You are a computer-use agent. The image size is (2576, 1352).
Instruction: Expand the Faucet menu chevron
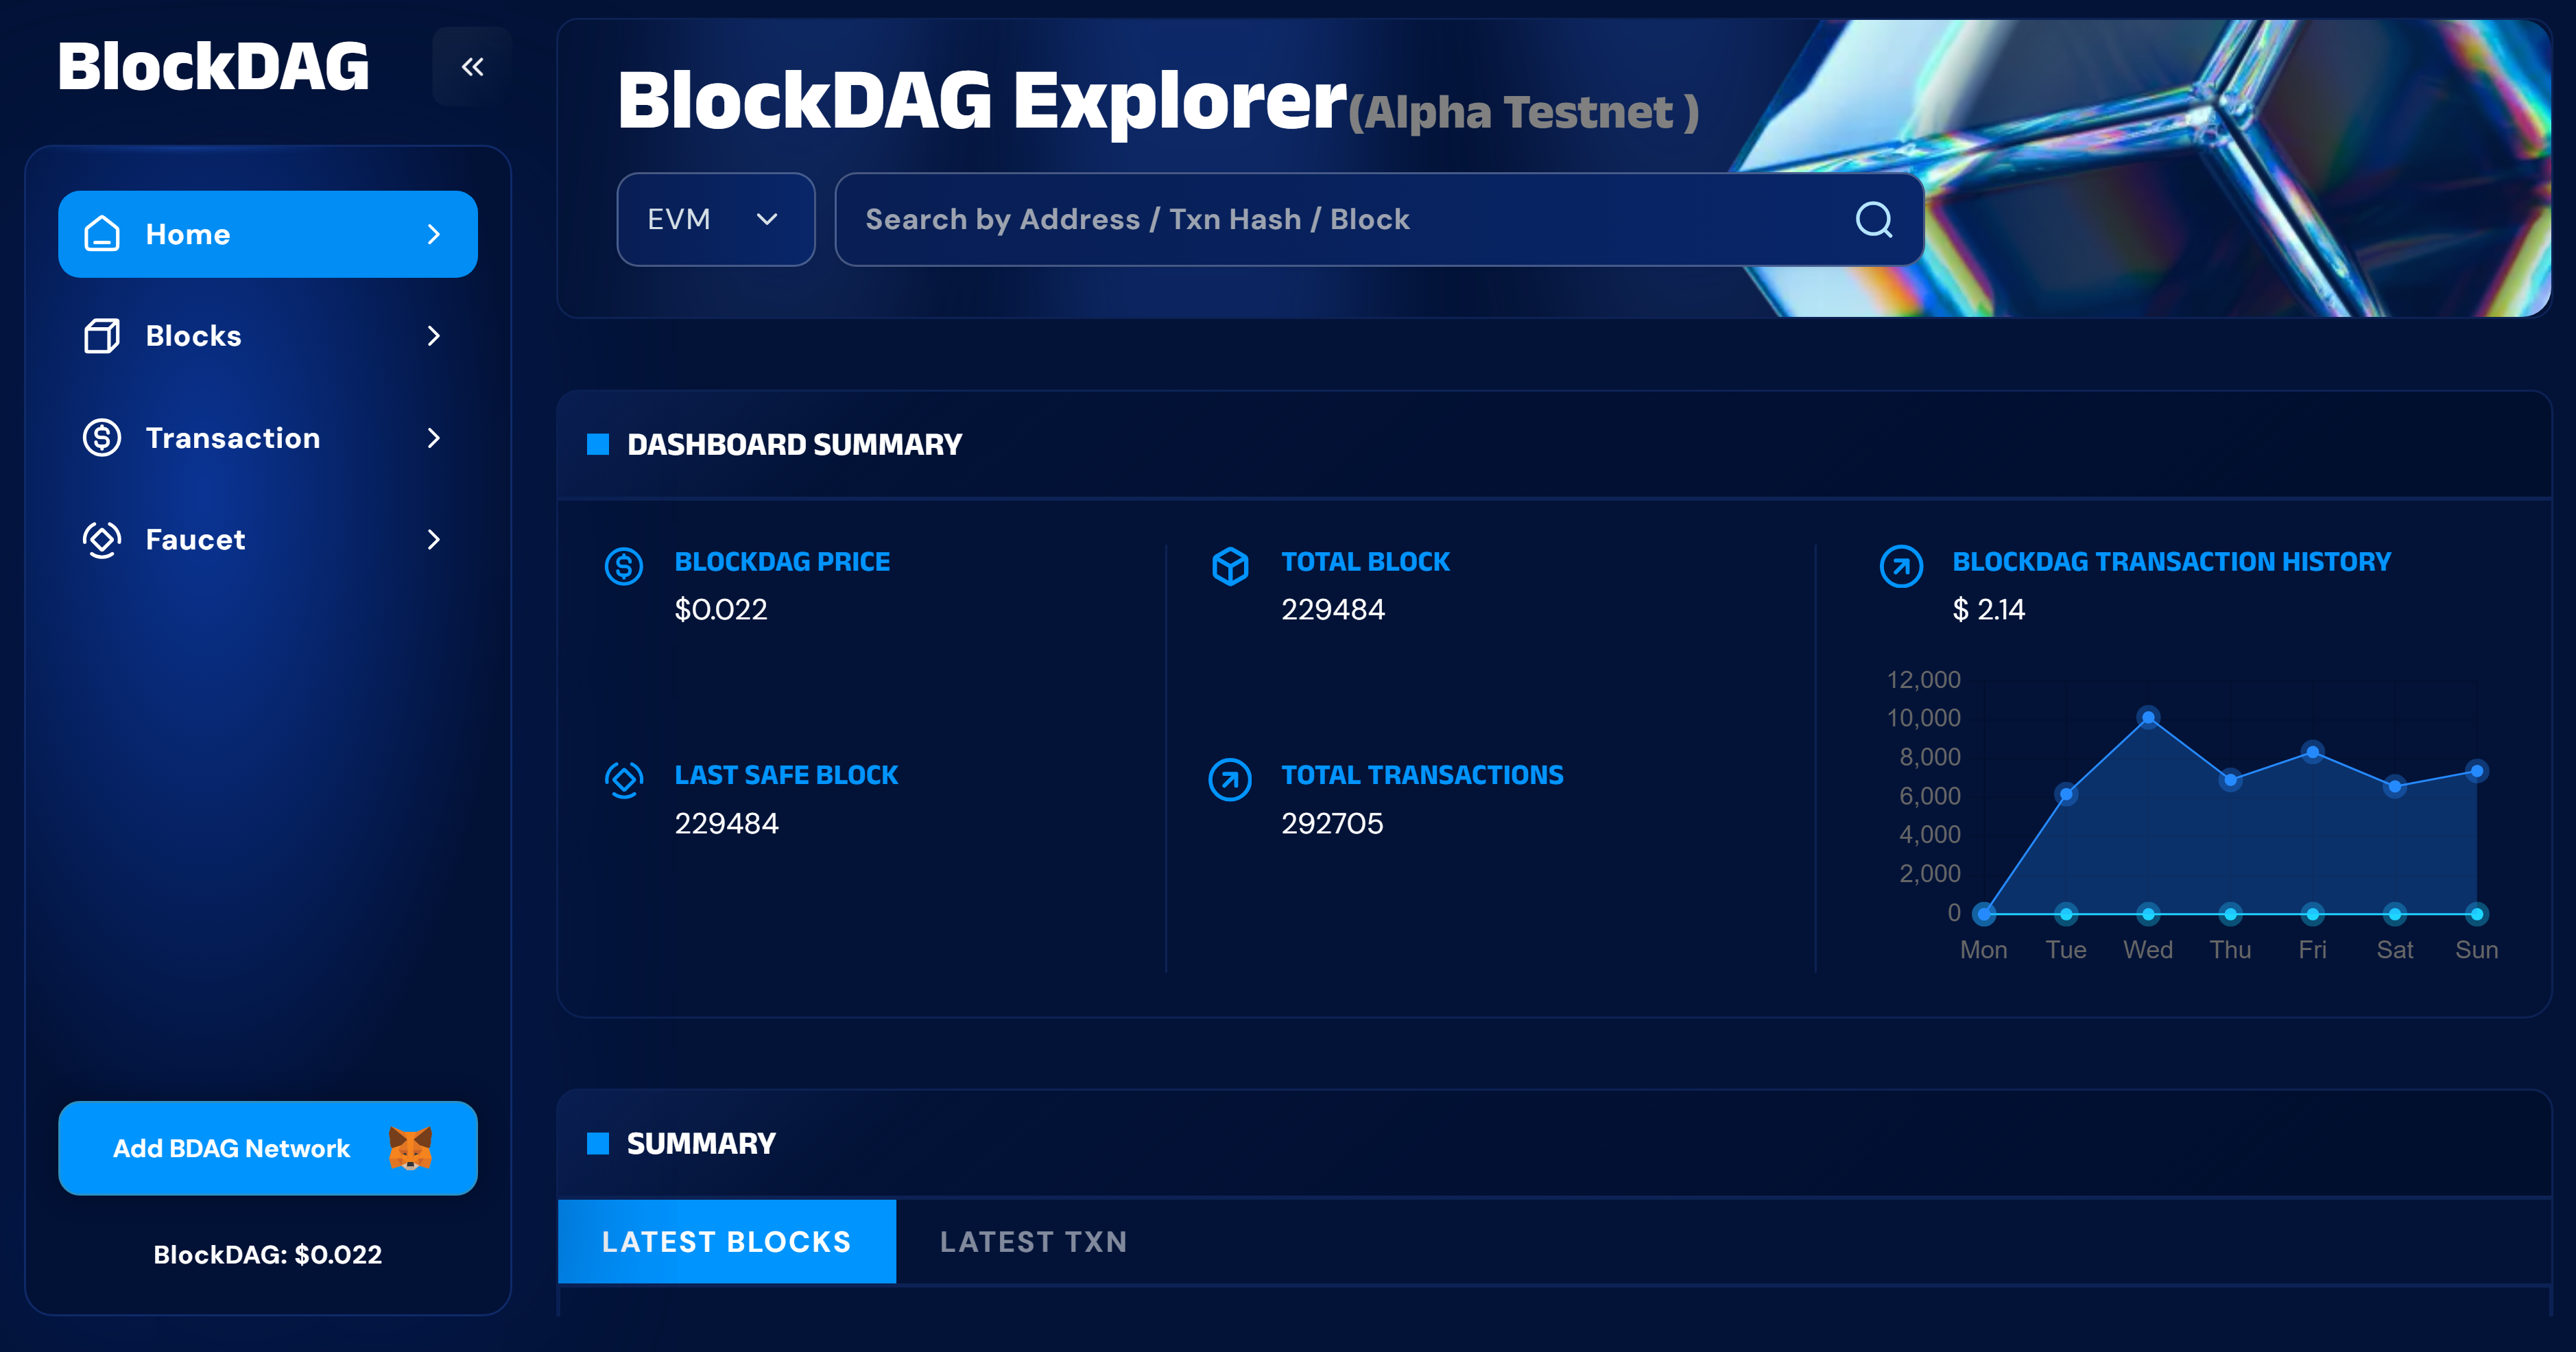click(x=434, y=540)
